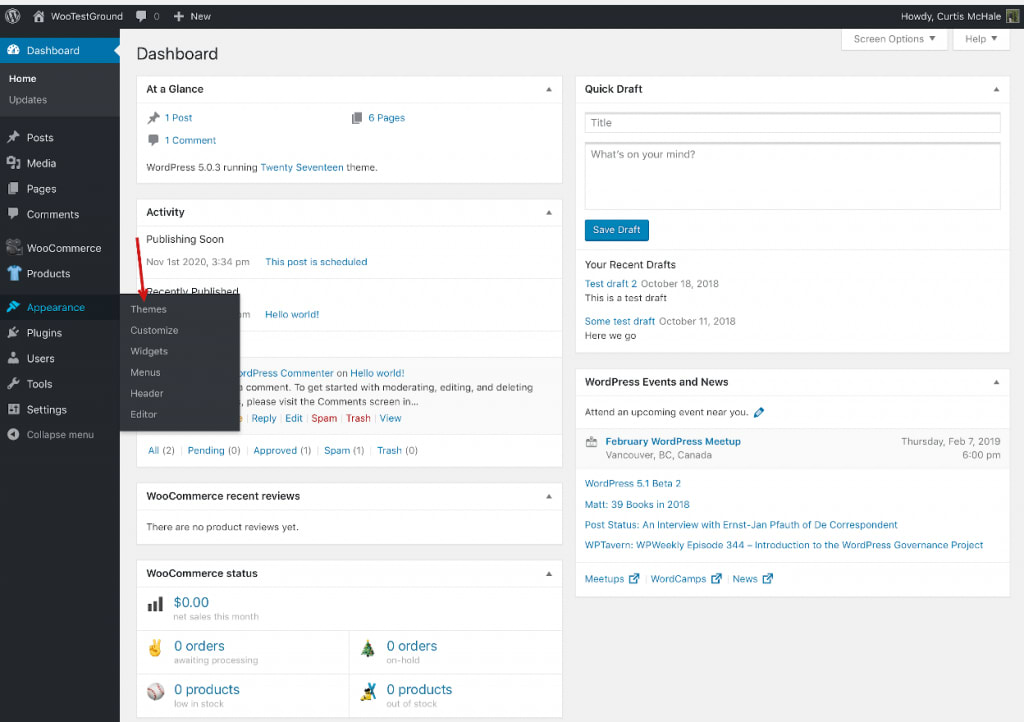Collapse the Quick Draft panel
This screenshot has height=722, width=1024.
click(996, 89)
